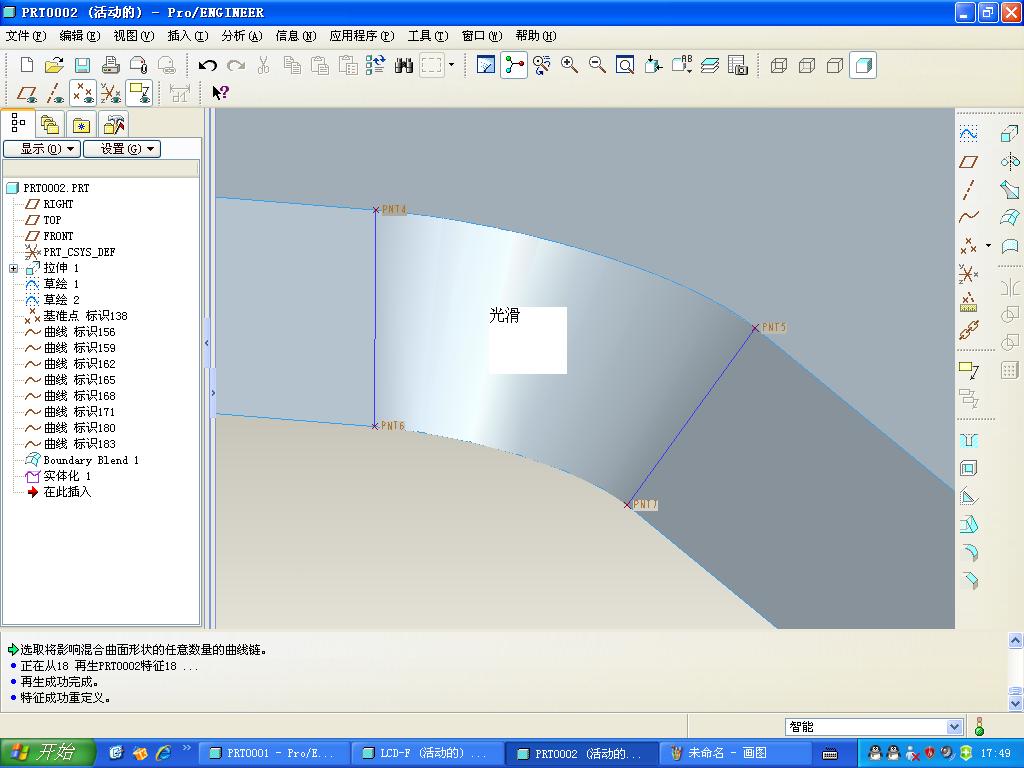The height and width of the screenshot is (768, 1024).
Task: Toggle the orient mode icon
Action: tap(541, 65)
